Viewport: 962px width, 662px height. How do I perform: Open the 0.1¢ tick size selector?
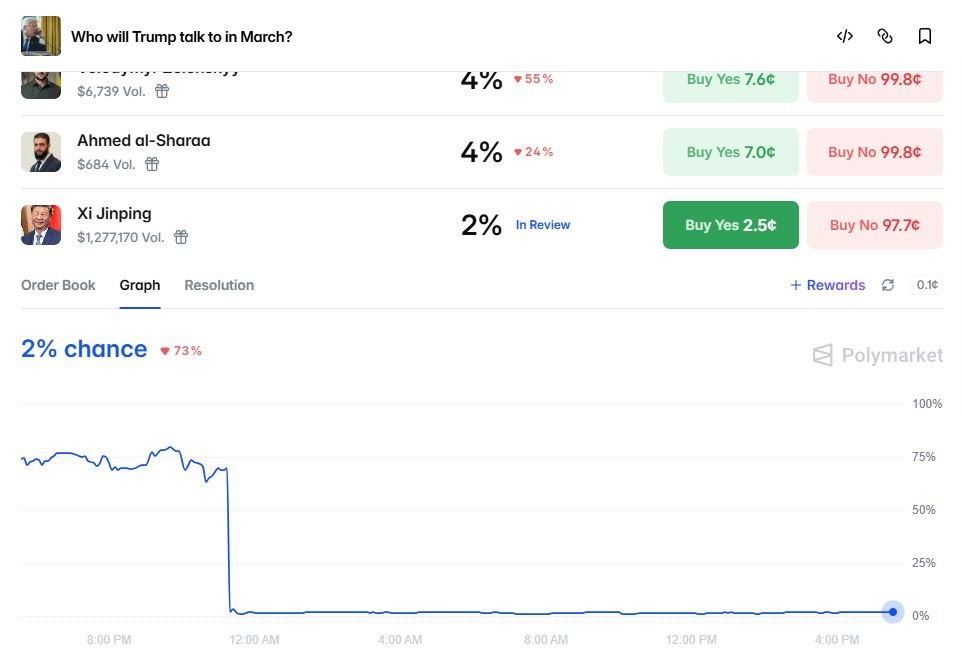tap(926, 285)
